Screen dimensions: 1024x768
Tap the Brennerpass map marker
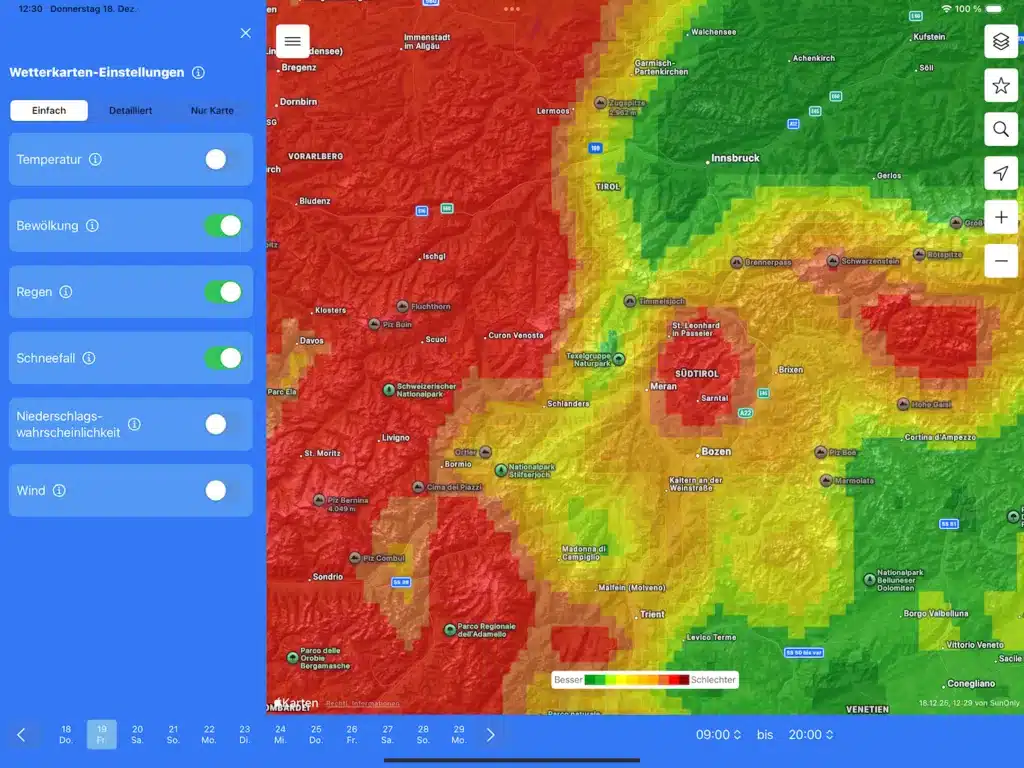pos(737,263)
